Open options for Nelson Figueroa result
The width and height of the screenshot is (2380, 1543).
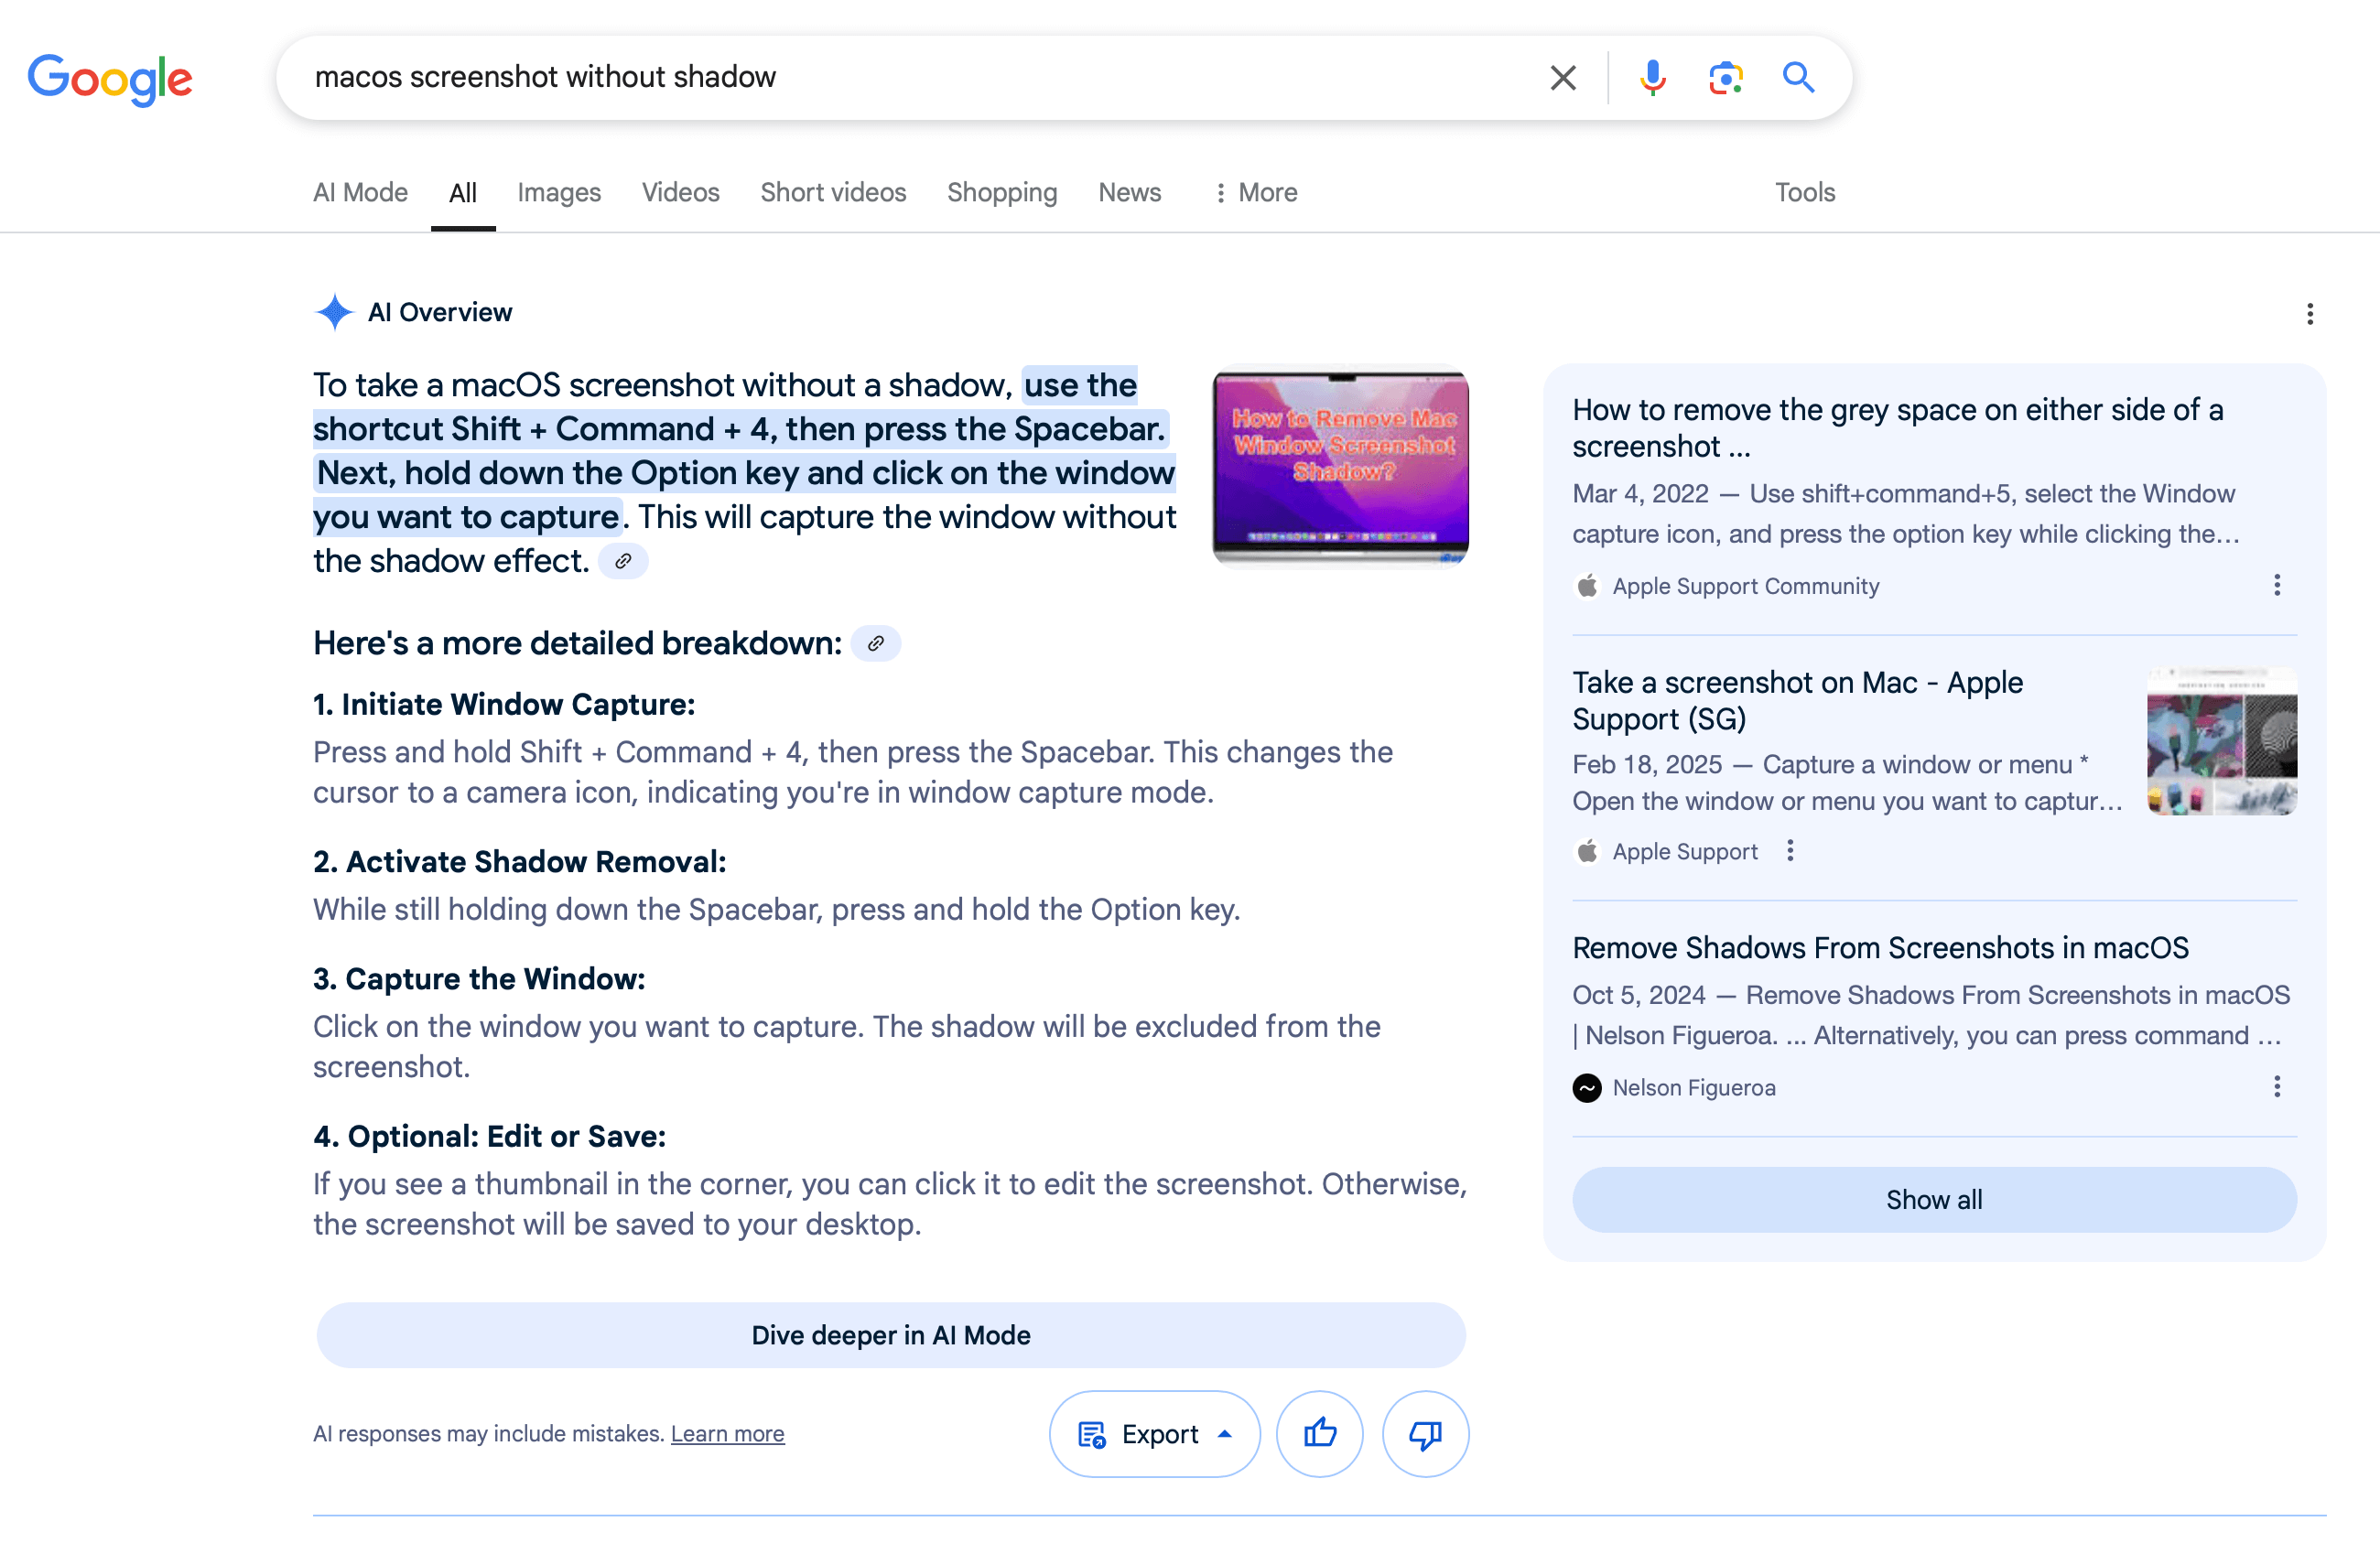(x=2277, y=1087)
